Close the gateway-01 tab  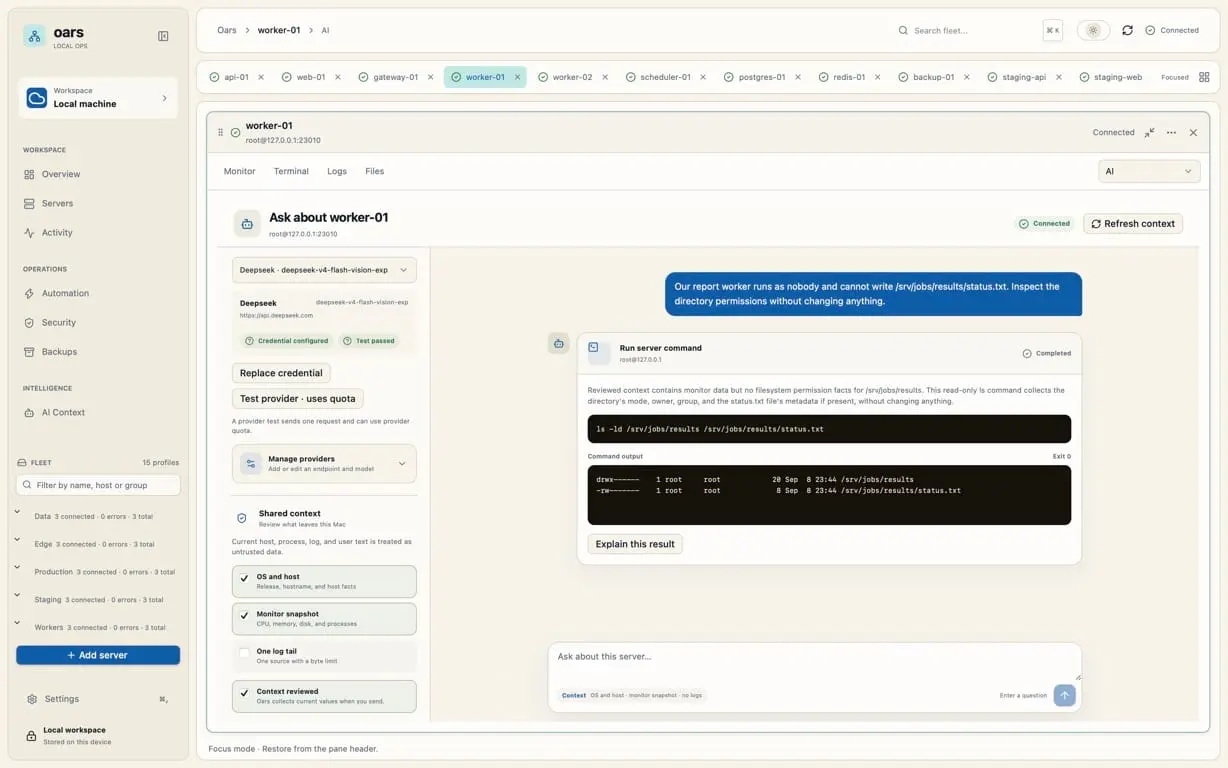(431, 77)
